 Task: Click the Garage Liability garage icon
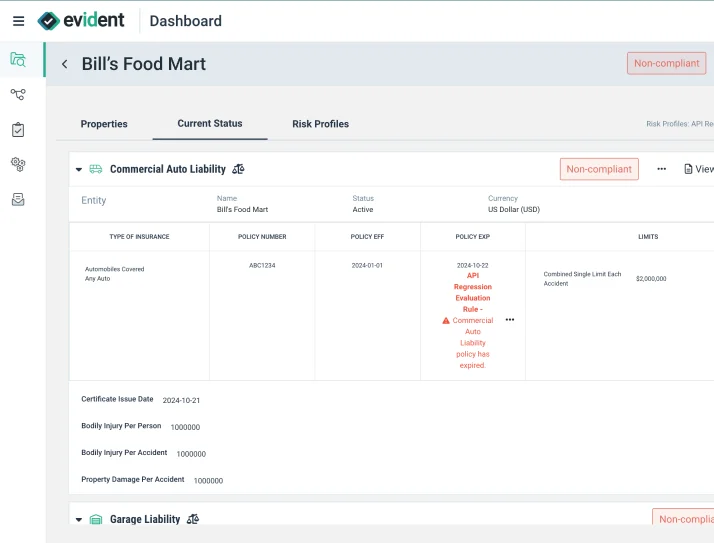[96, 519]
